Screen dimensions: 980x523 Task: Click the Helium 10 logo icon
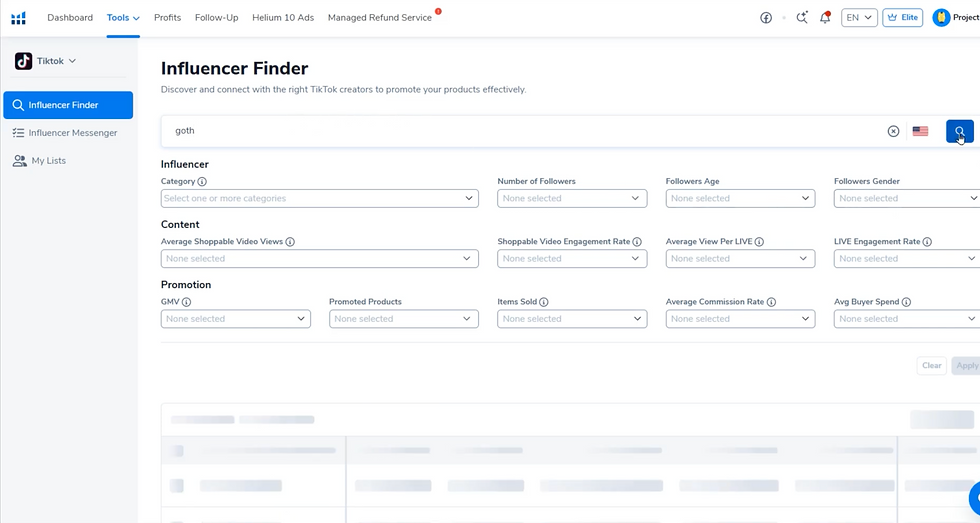click(x=18, y=18)
